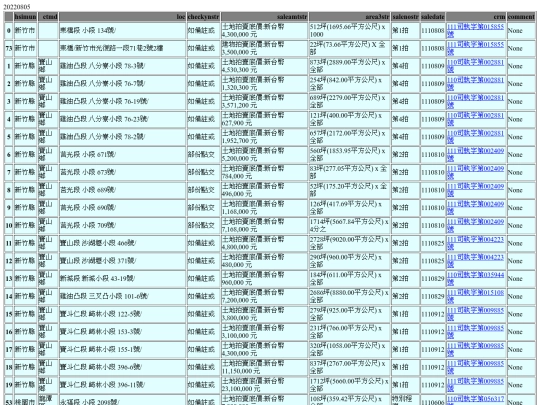Viewport: 540px width, 405px height.
Task: Select the area cell containing '5667.84'
Action: (x=349, y=226)
